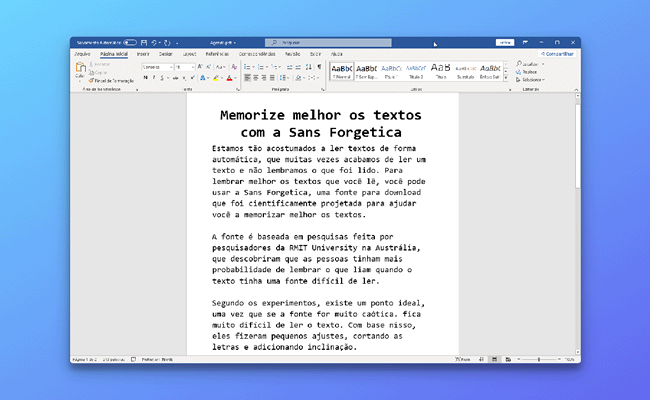
Task: Open the font size dropdown
Action: pyautogui.click(x=193, y=67)
